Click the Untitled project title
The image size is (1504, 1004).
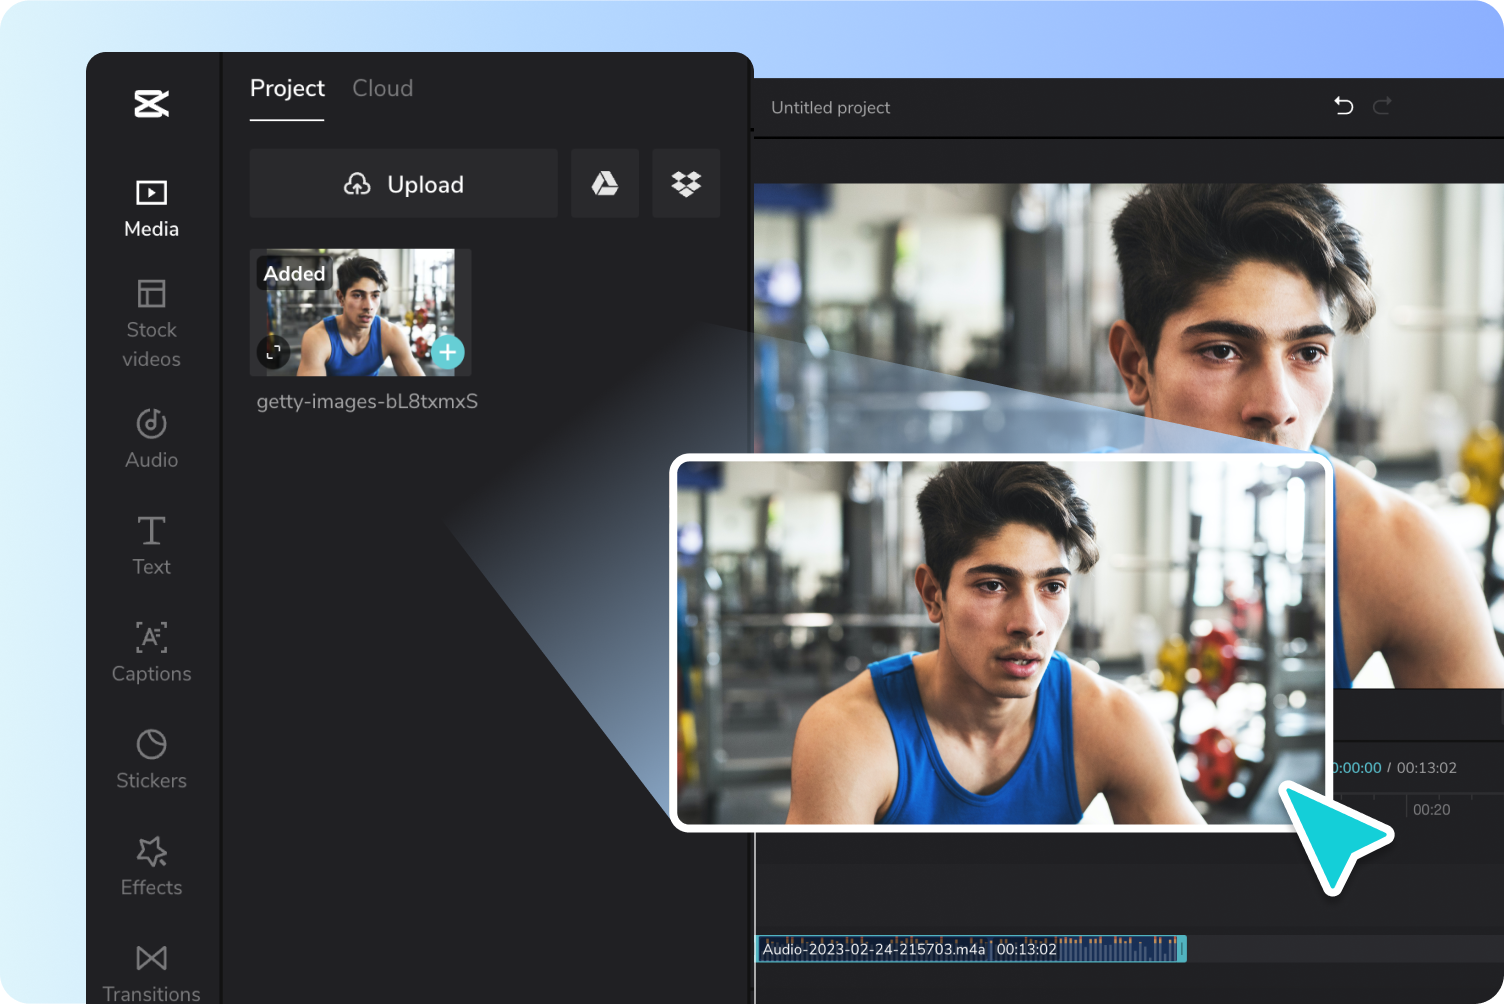pos(830,107)
